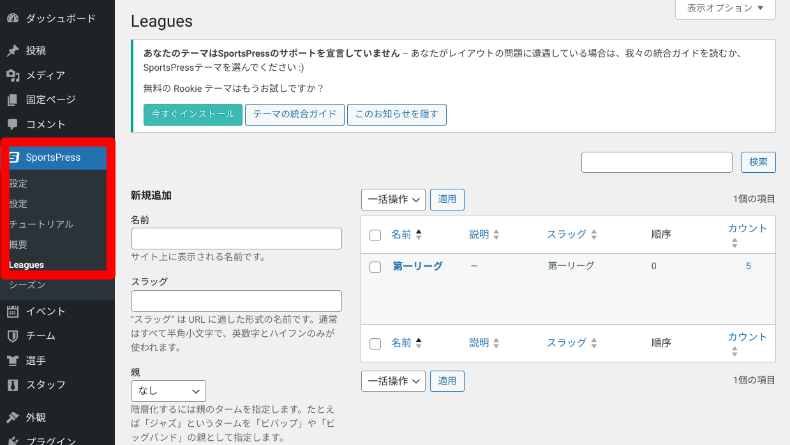This screenshot has width=790, height=445.
Task: Open 固定ページ in the sidebar menu
Action: (51, 100)
